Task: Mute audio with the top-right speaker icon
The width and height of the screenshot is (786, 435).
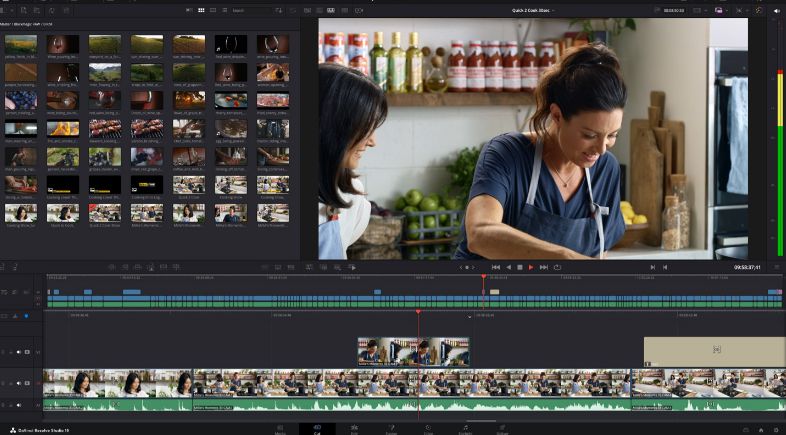Action: (x=777, y=10)
